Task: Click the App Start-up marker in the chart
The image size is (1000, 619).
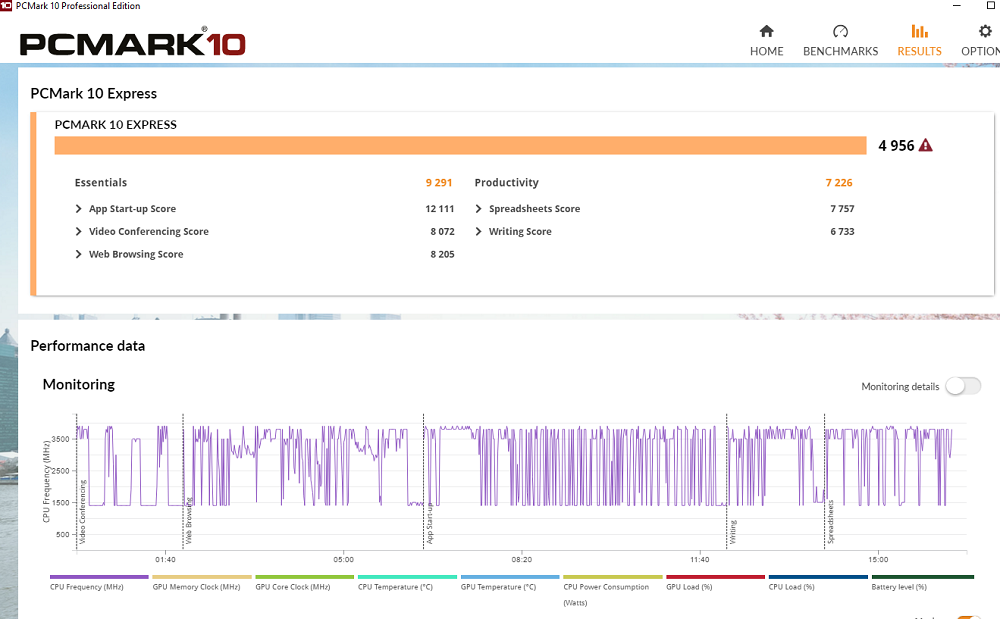Action: click(429, 523)
